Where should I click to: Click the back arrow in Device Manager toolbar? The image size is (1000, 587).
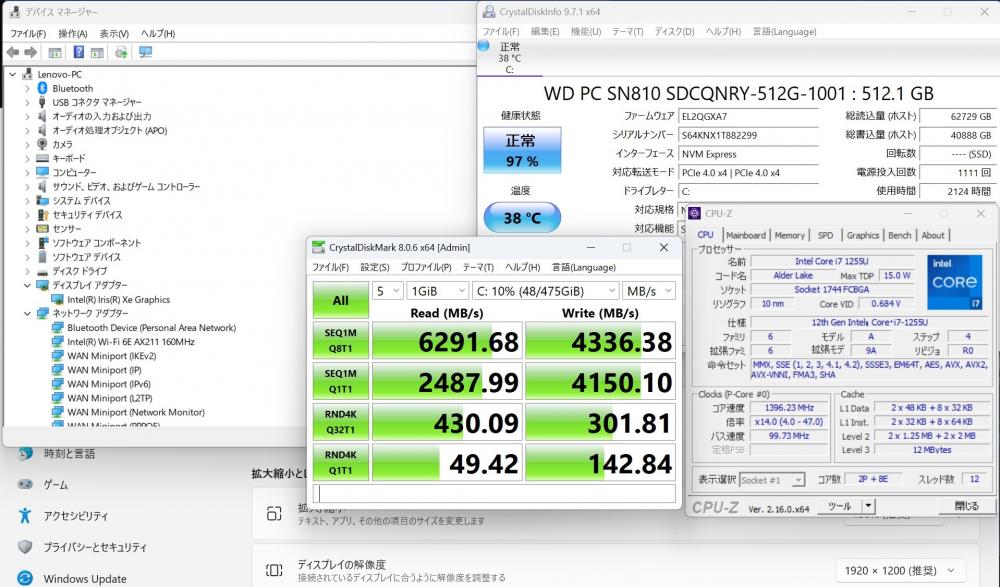(12, 52)
